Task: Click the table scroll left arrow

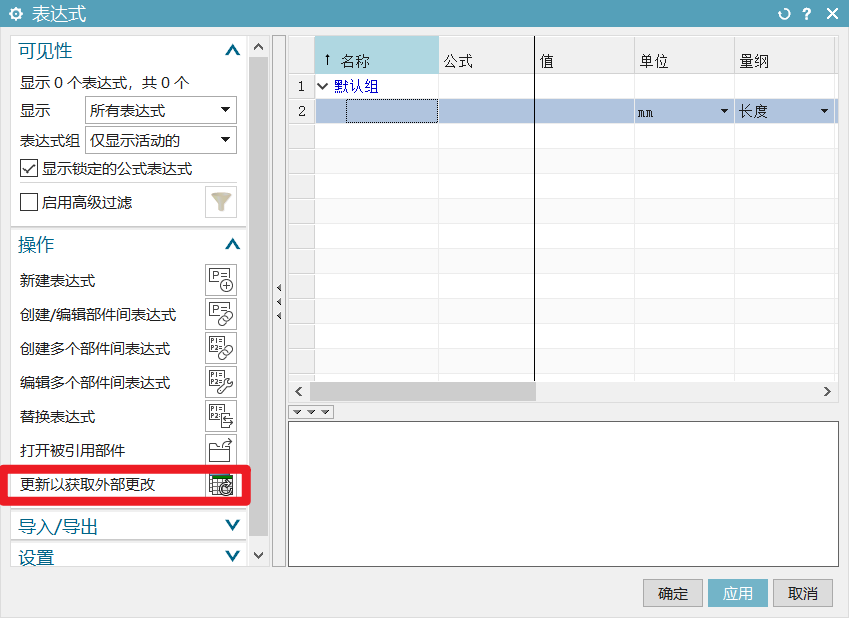Action: coord(299,391)
